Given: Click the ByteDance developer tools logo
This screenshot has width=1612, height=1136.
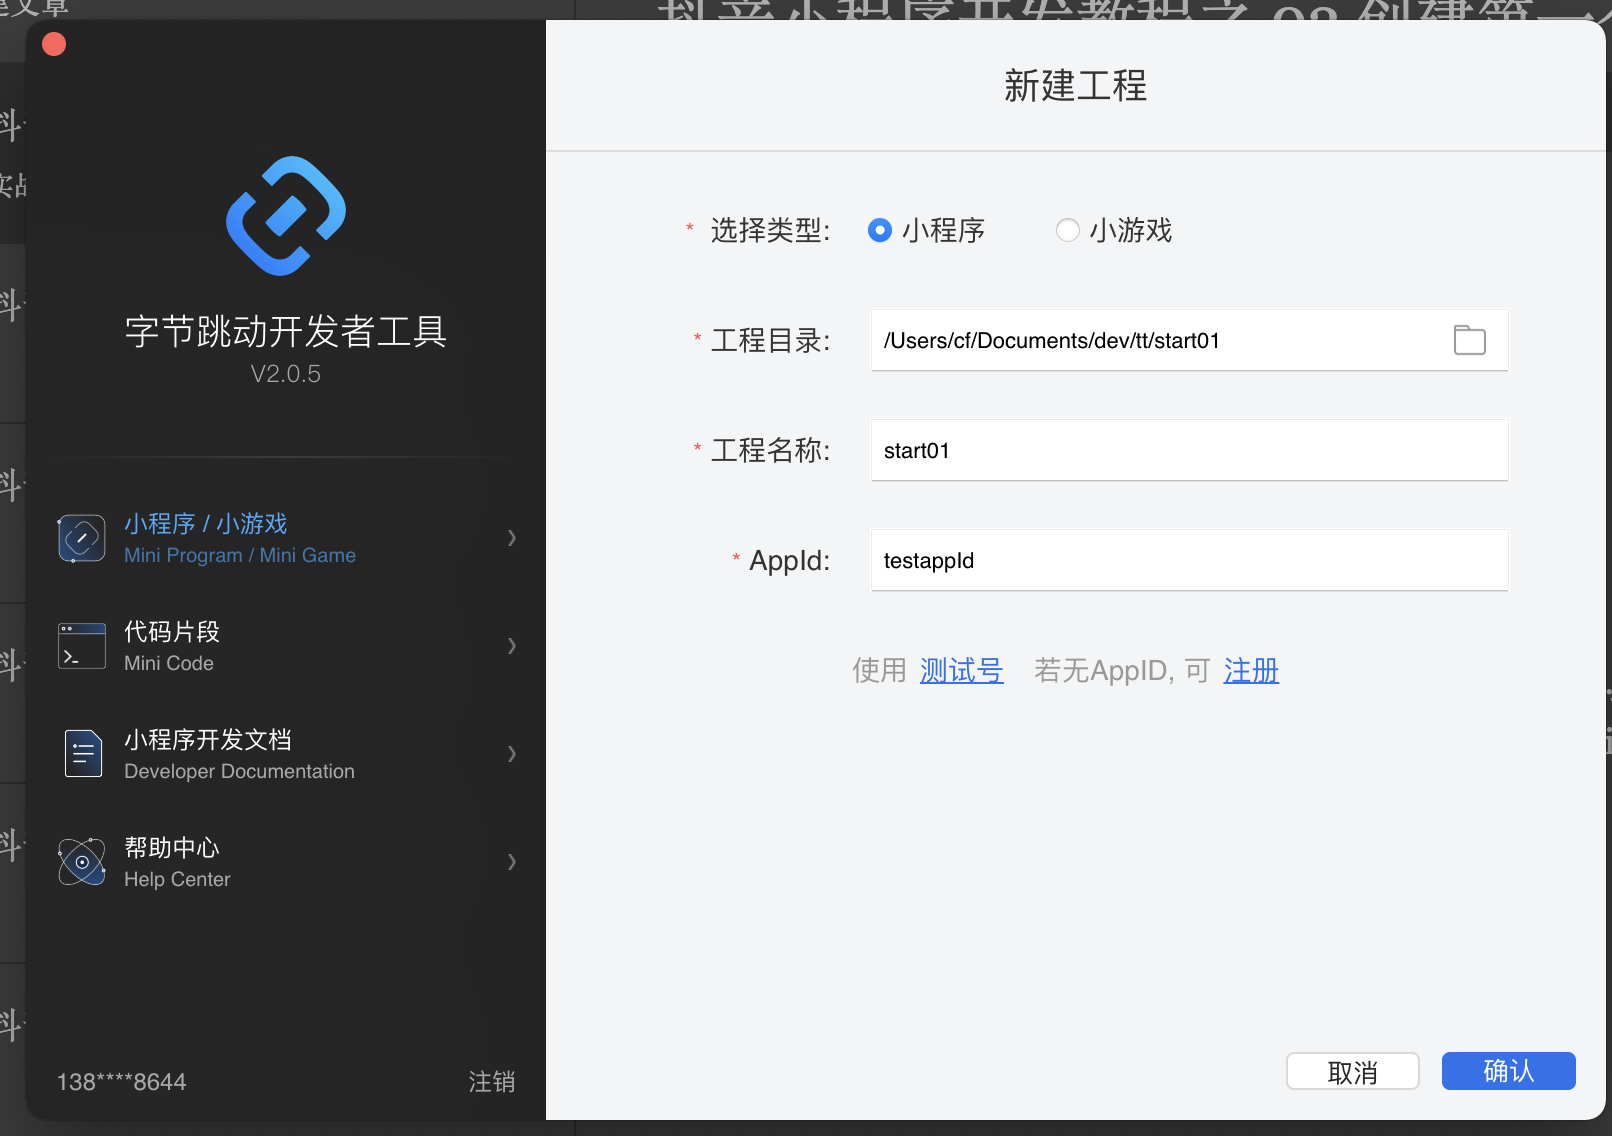Looking at the screenshot, I should 286,216.
